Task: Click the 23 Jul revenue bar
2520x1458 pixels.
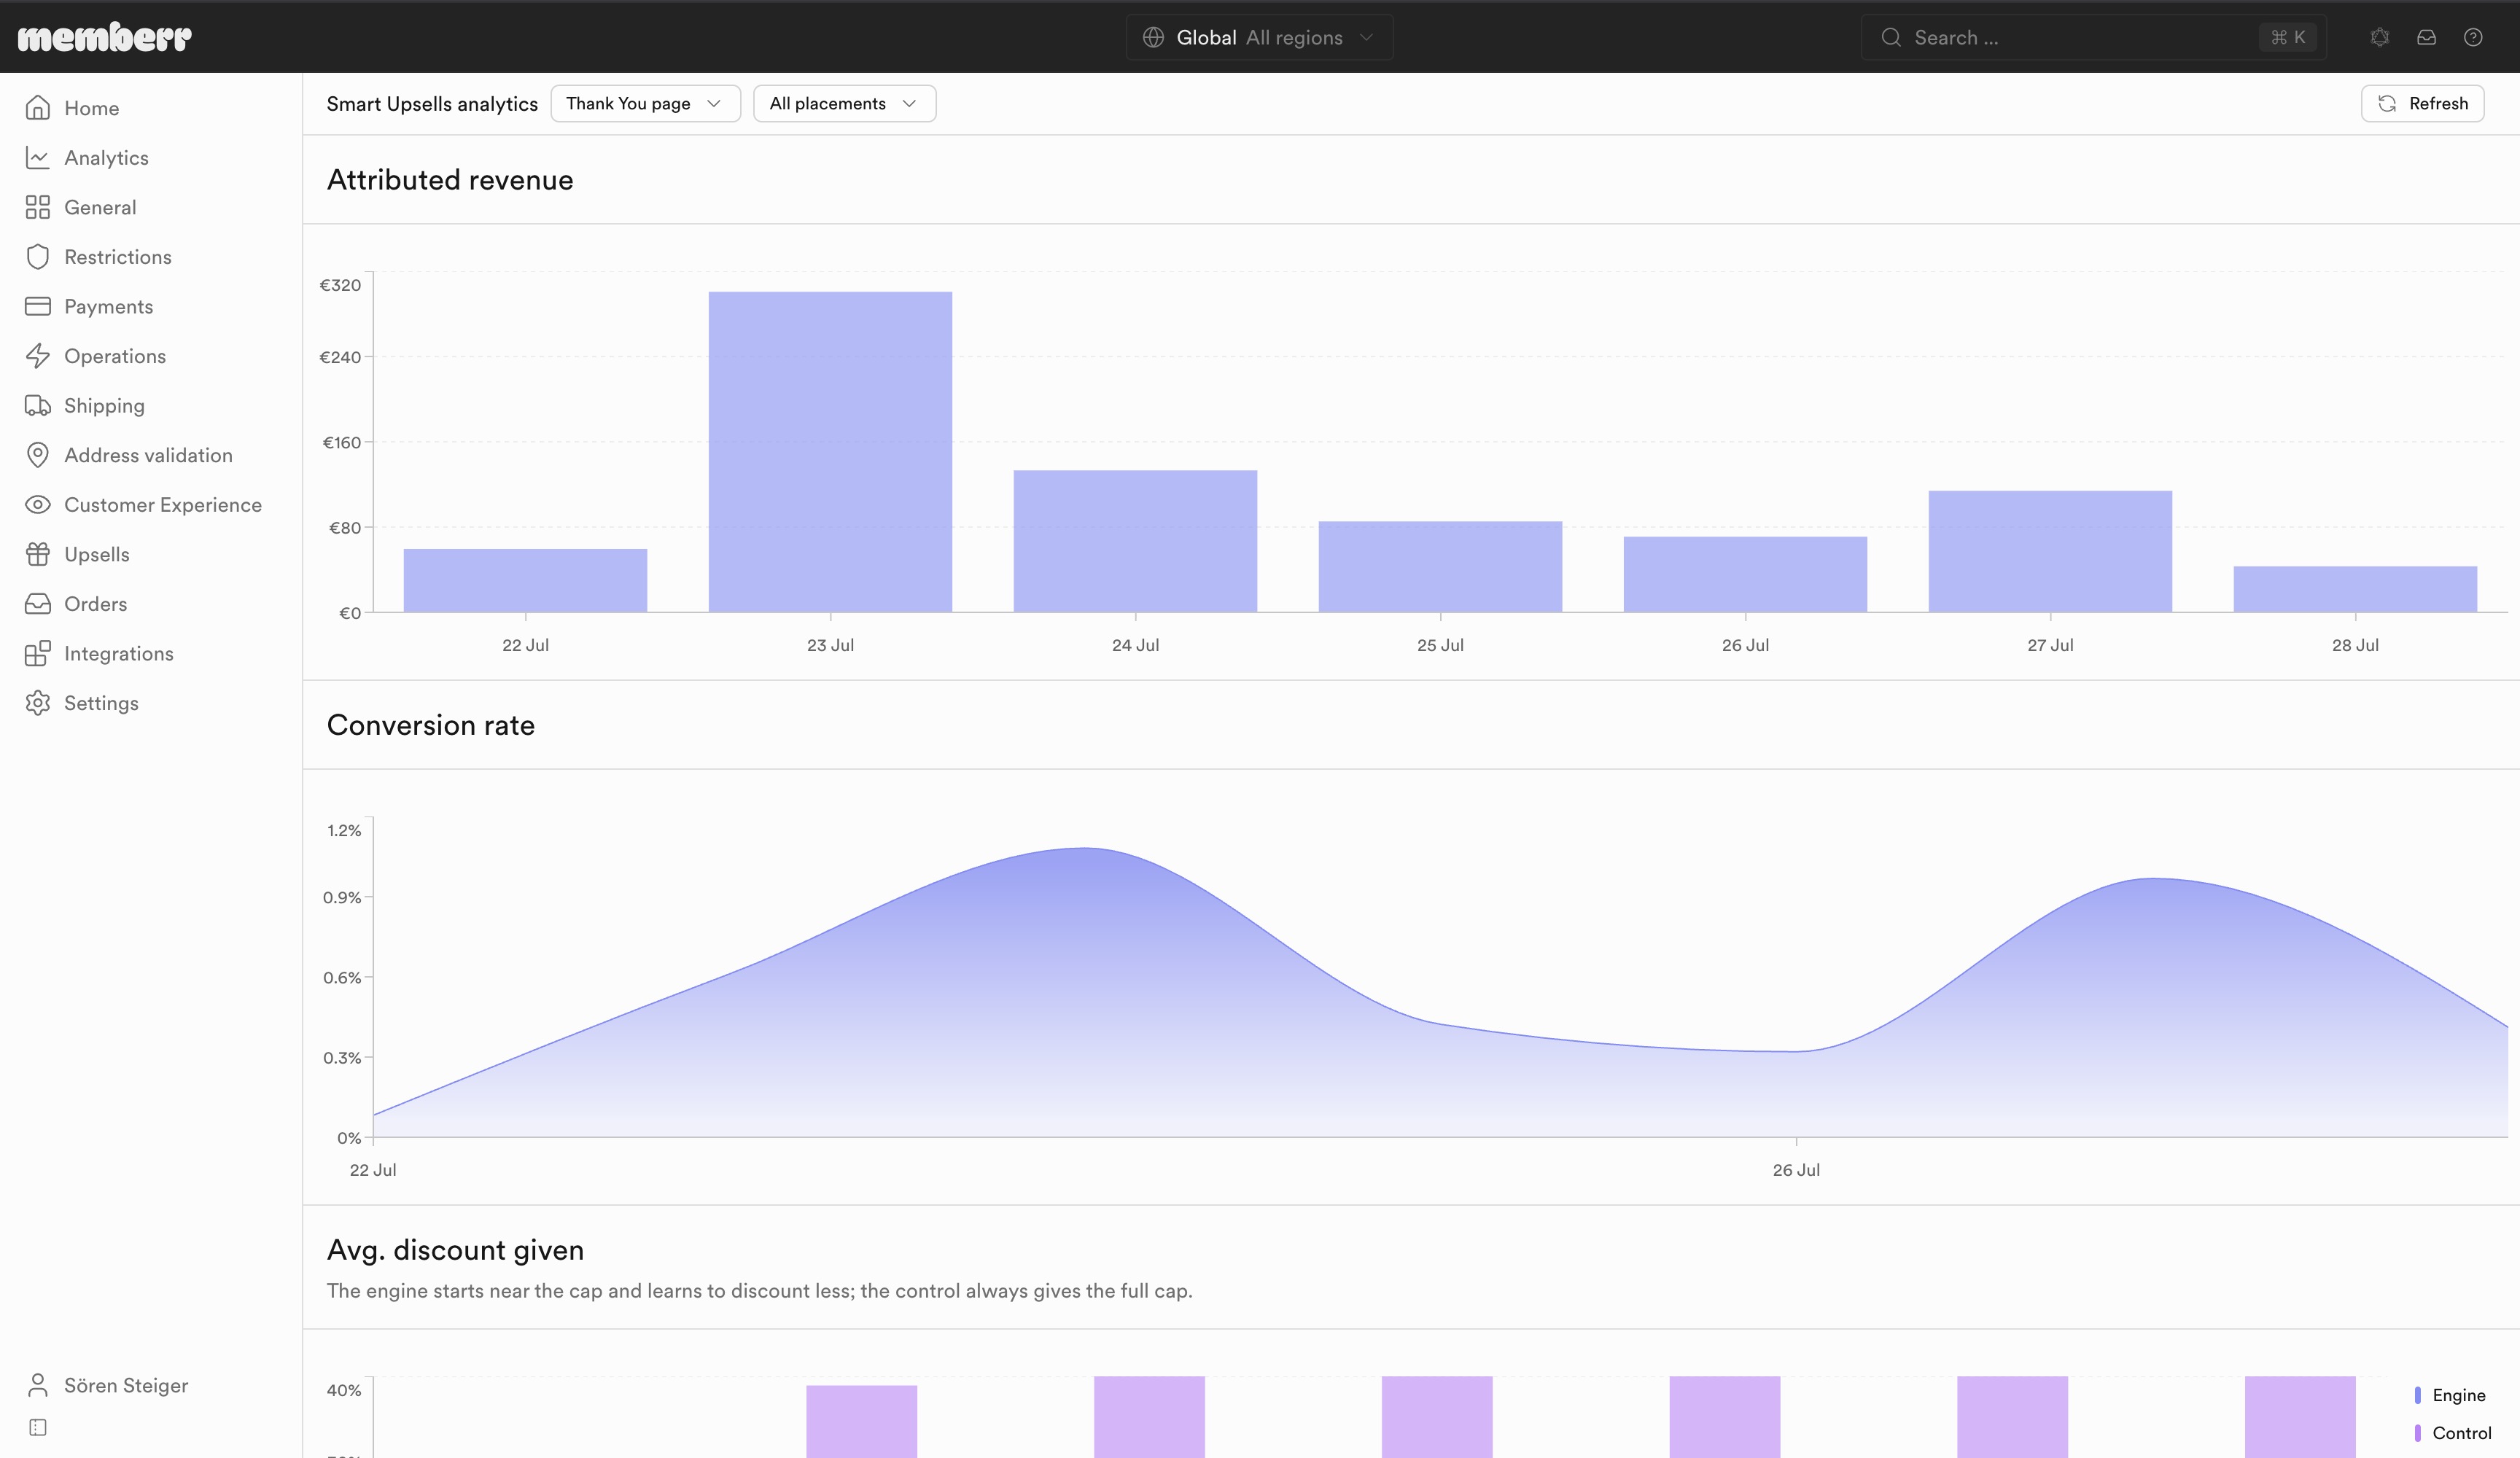Action: 830,452
